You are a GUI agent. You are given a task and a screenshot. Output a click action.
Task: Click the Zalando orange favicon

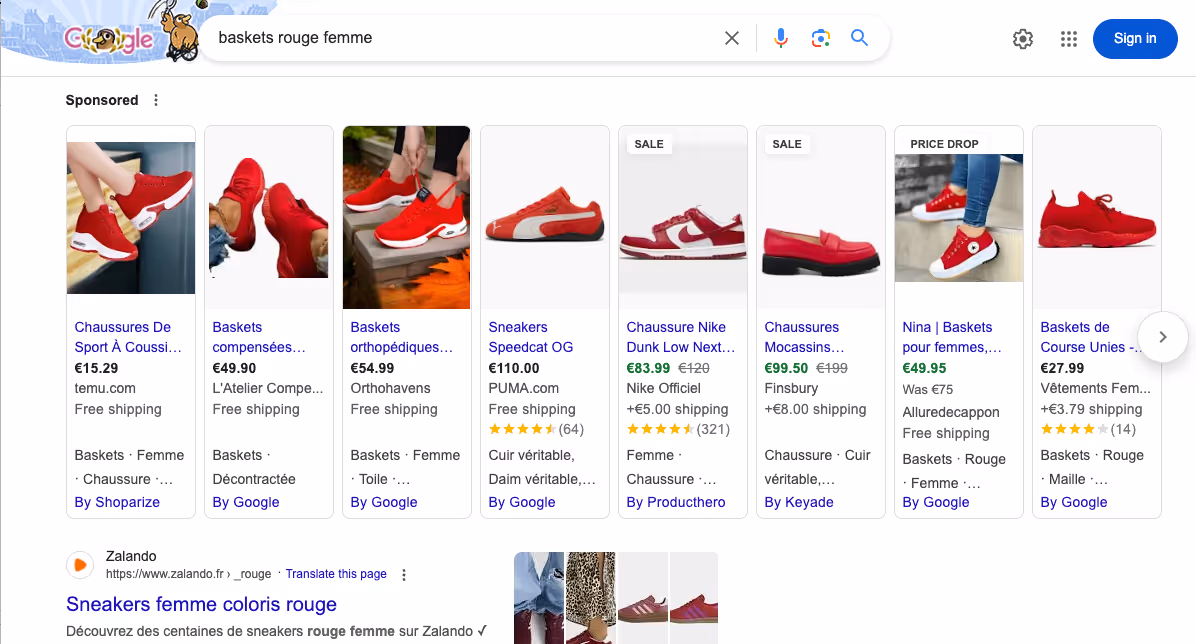[79, 565]
